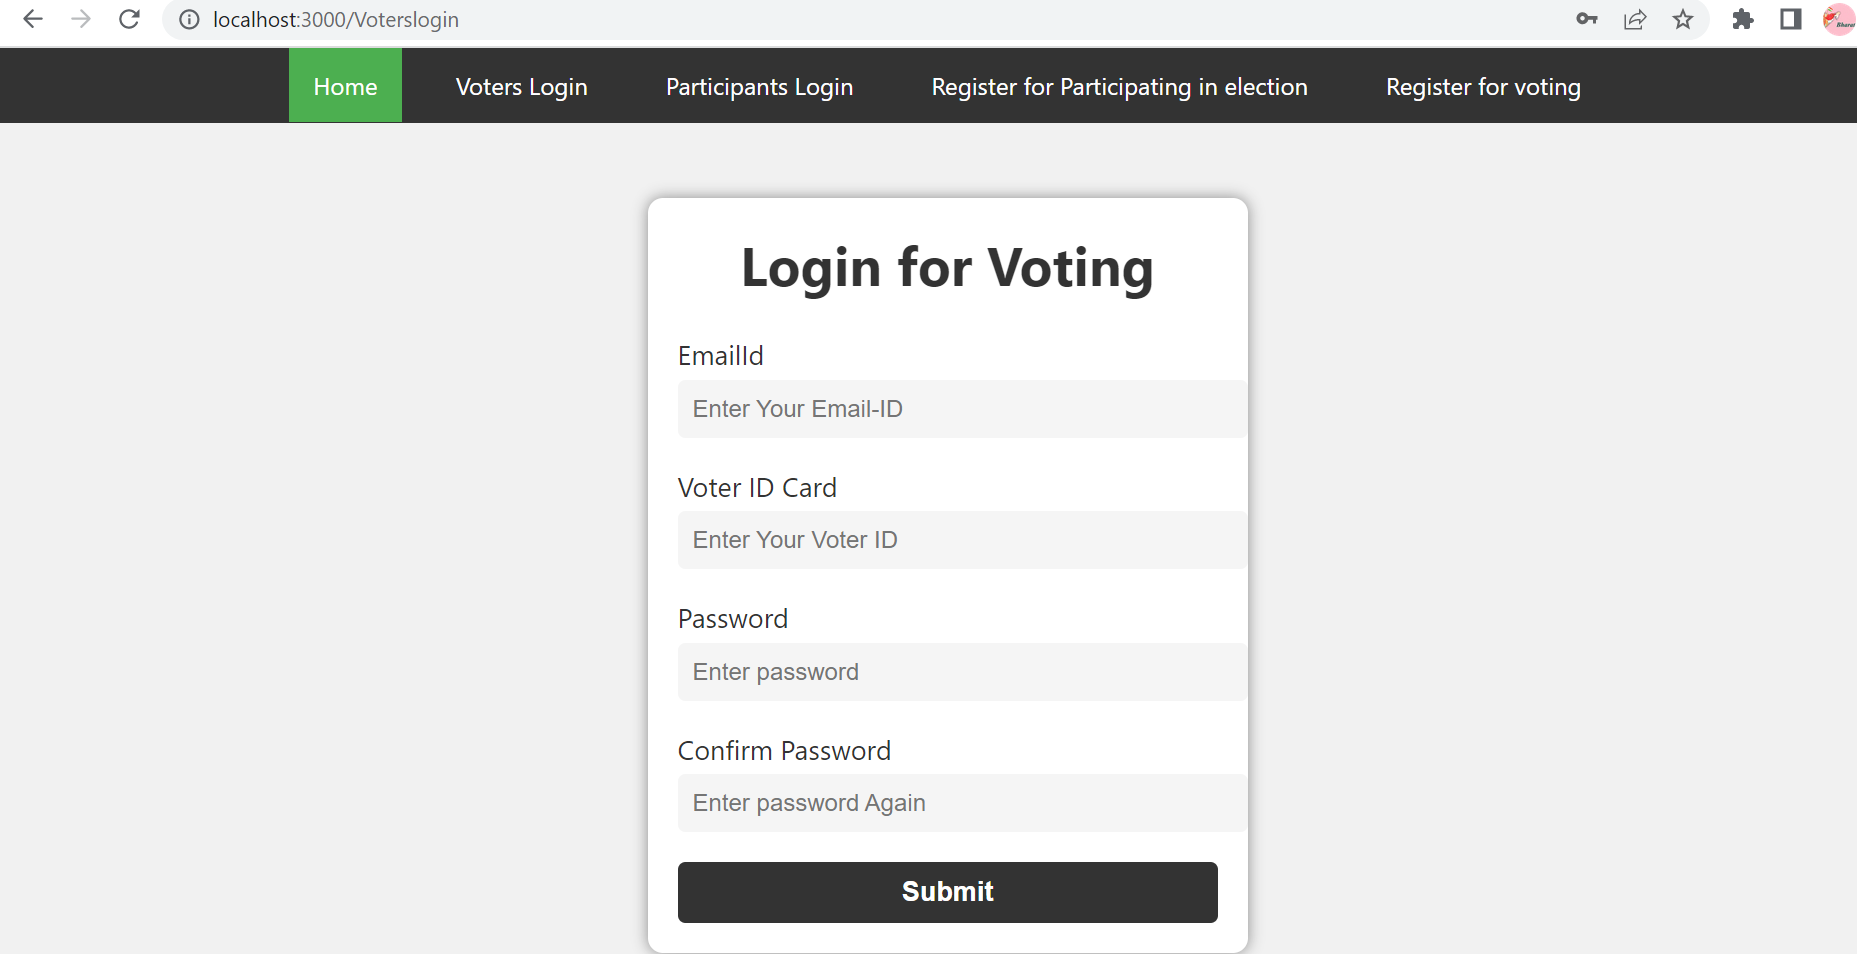The height and width of the screenshot is (954, 1857).
Task: Open the Participants Login page
Action: [x=759, y=86]
